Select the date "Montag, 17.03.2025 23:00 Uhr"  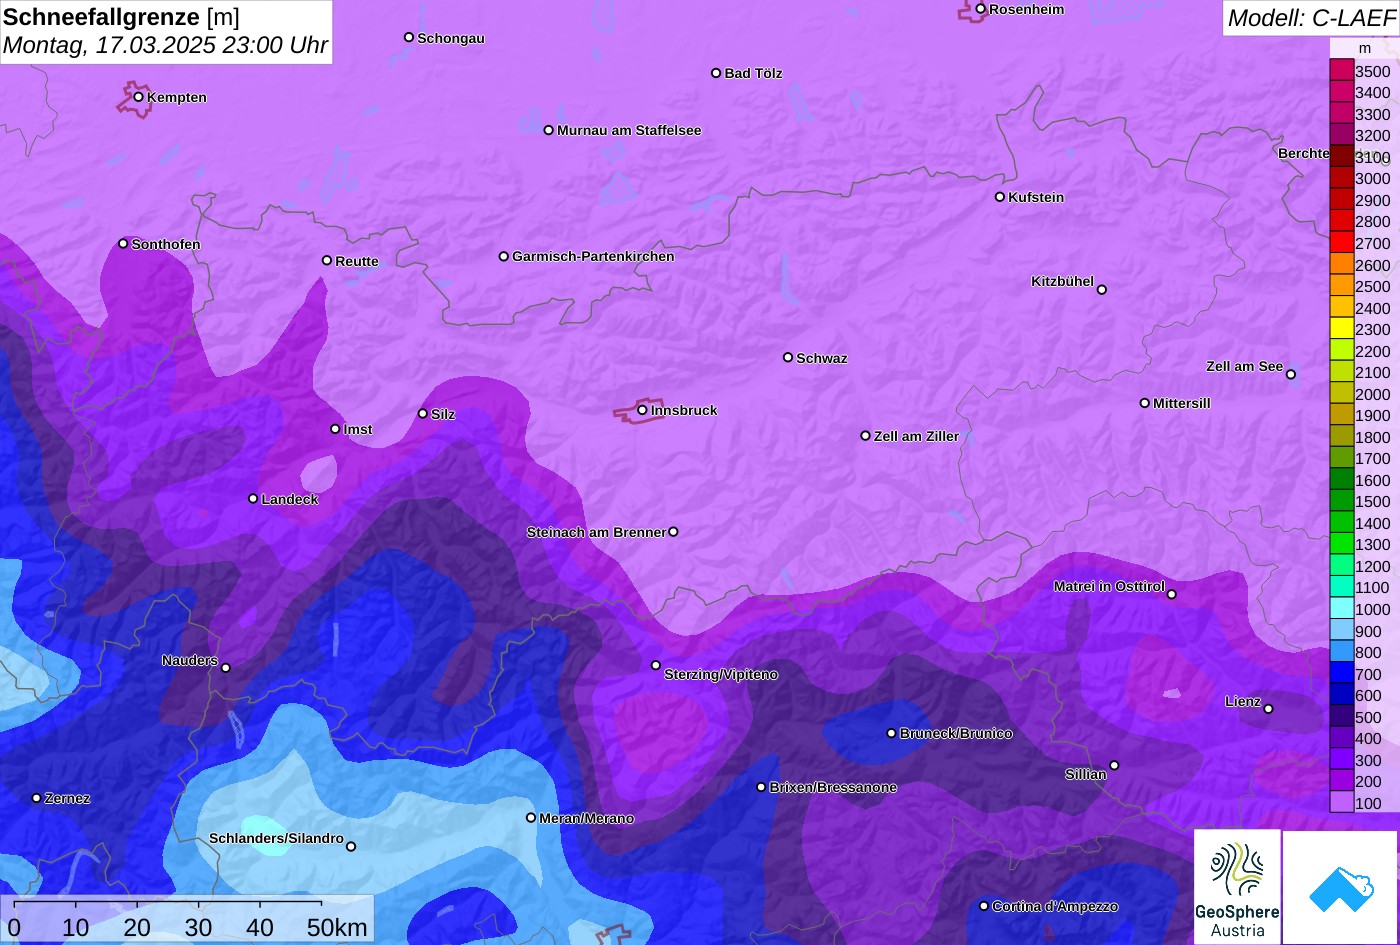coord(165,46)
